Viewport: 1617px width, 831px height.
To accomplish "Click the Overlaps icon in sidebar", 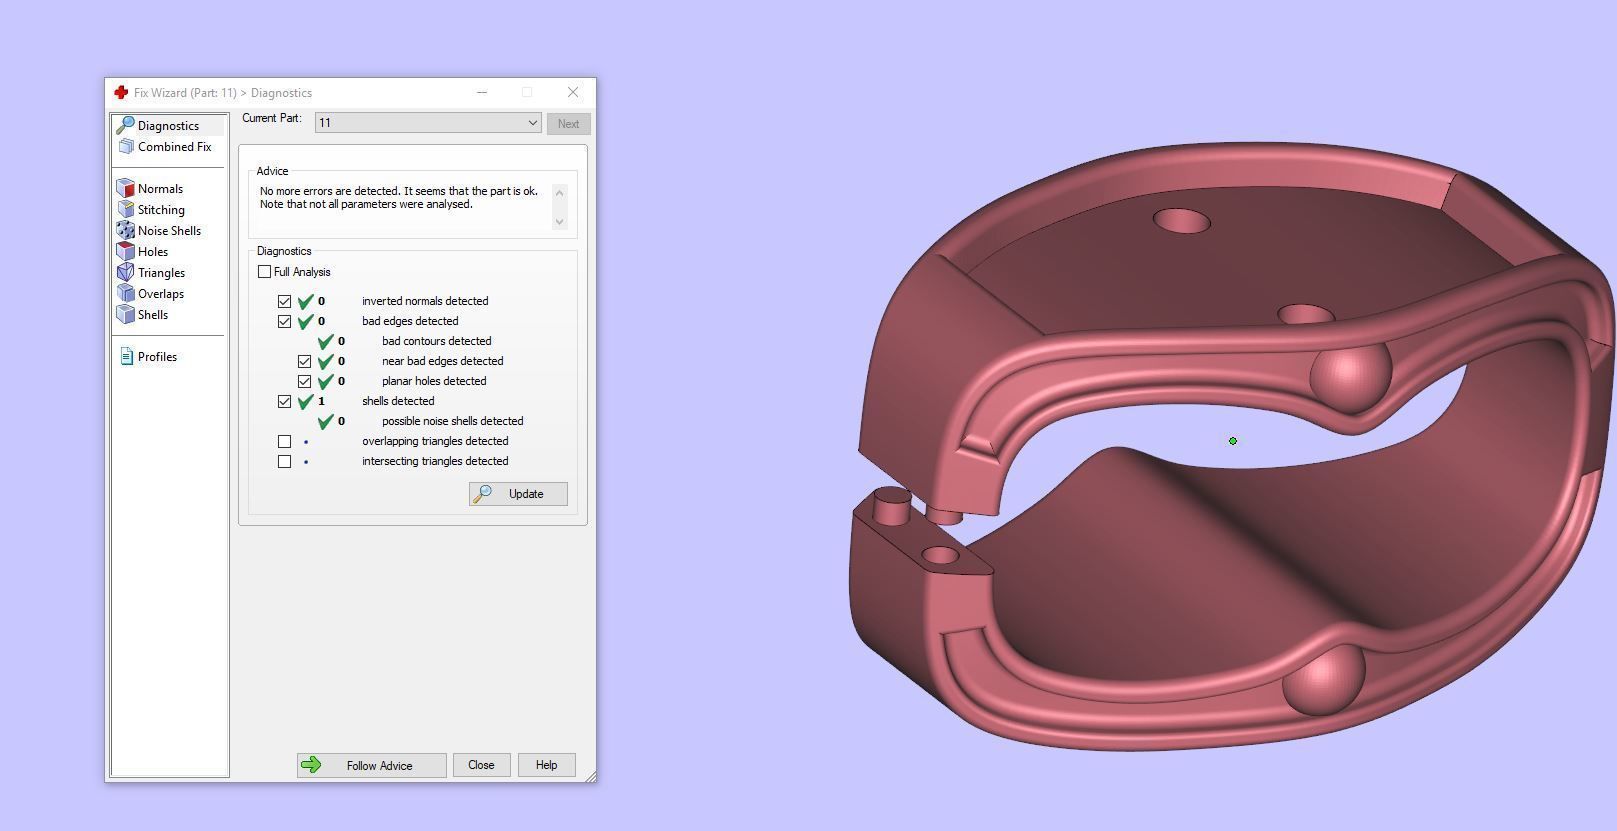I will [x=125, y=293].
